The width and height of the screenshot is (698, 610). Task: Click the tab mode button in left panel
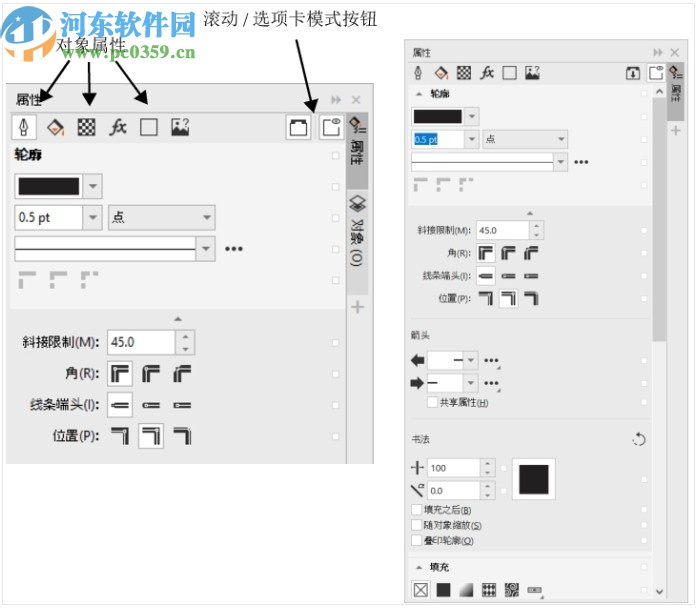(x=298, y=128)
